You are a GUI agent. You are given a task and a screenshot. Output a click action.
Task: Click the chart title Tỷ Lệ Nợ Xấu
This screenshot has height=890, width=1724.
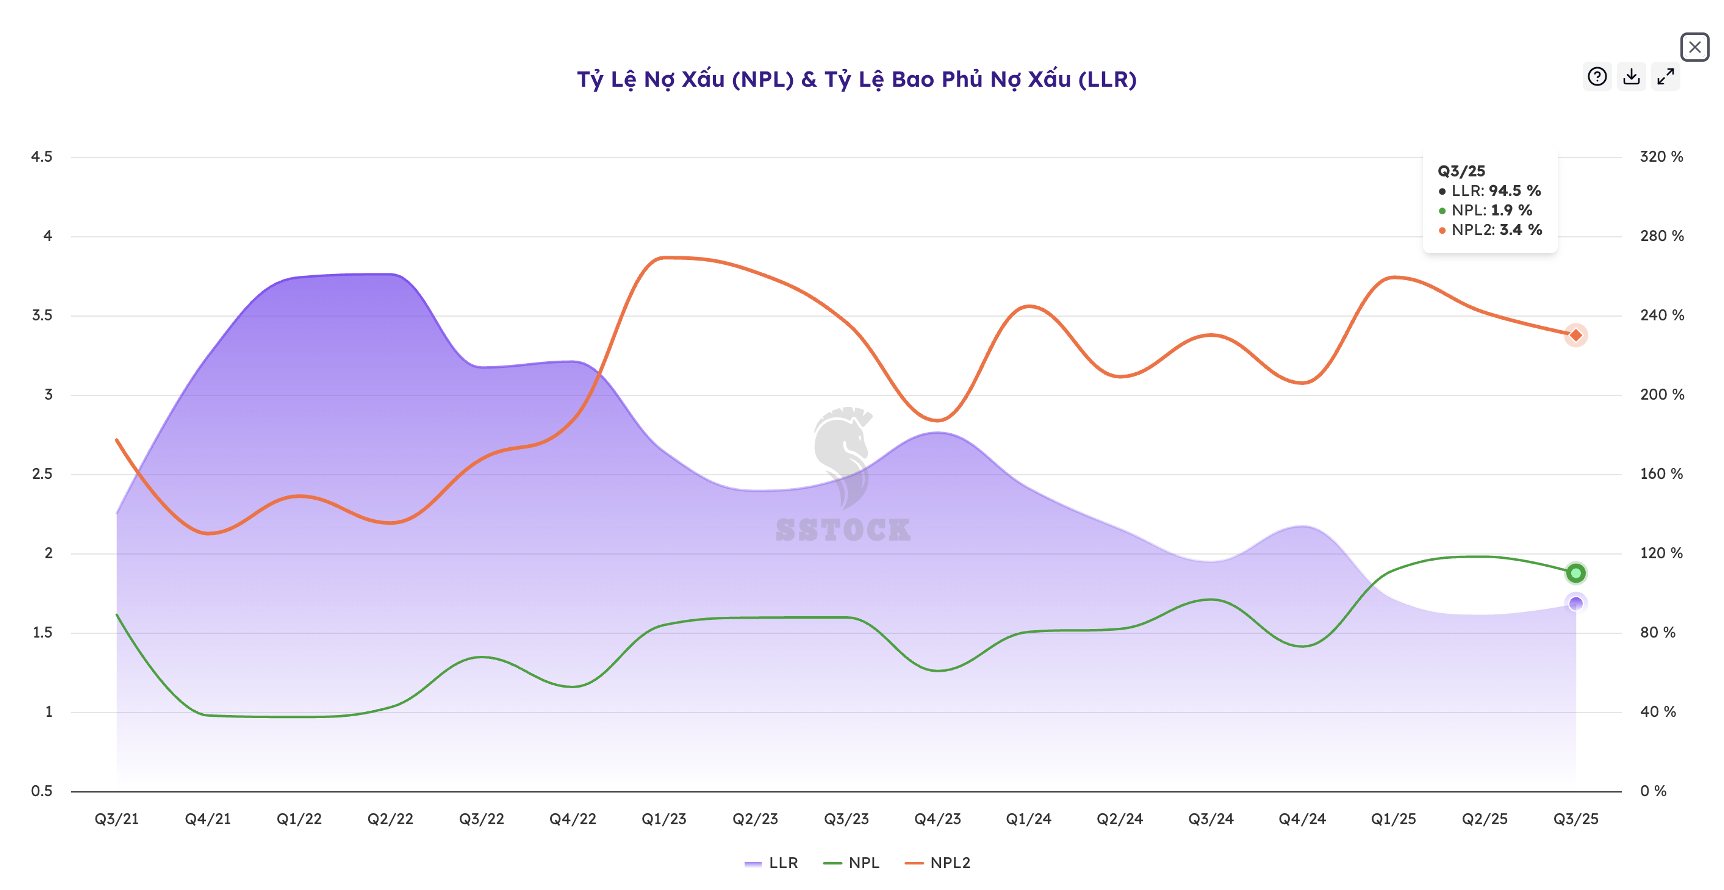pos(856,79)
